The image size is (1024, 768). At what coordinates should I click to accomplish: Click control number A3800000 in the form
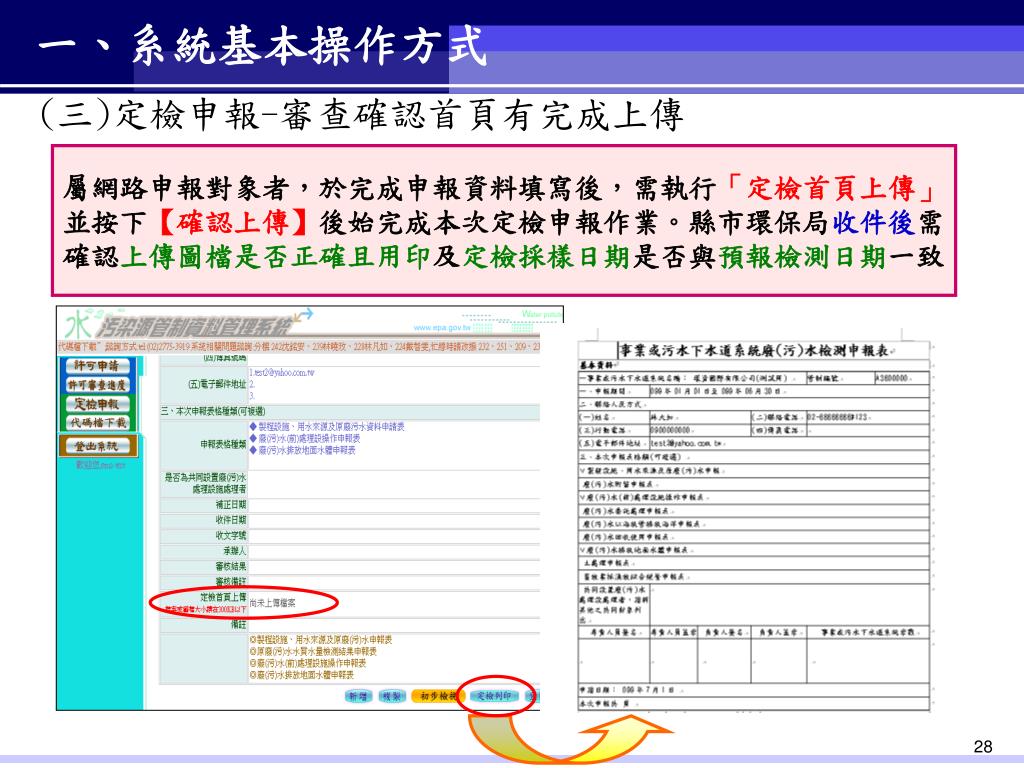click(x=893, y=378)
